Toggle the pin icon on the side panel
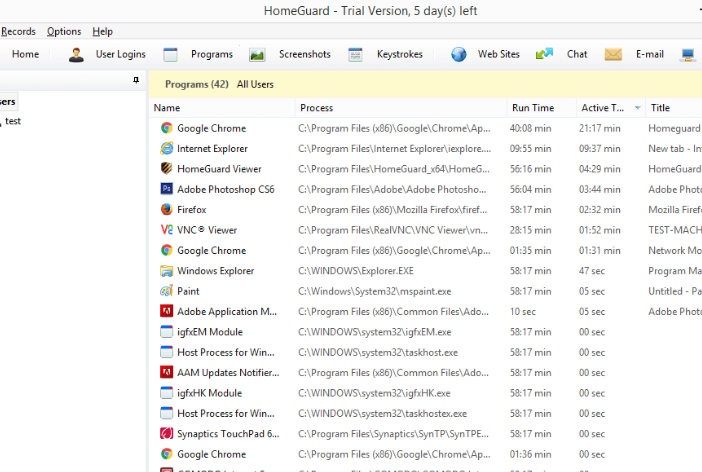The height and width of the screenshot is (472, 702). point(136,80)
